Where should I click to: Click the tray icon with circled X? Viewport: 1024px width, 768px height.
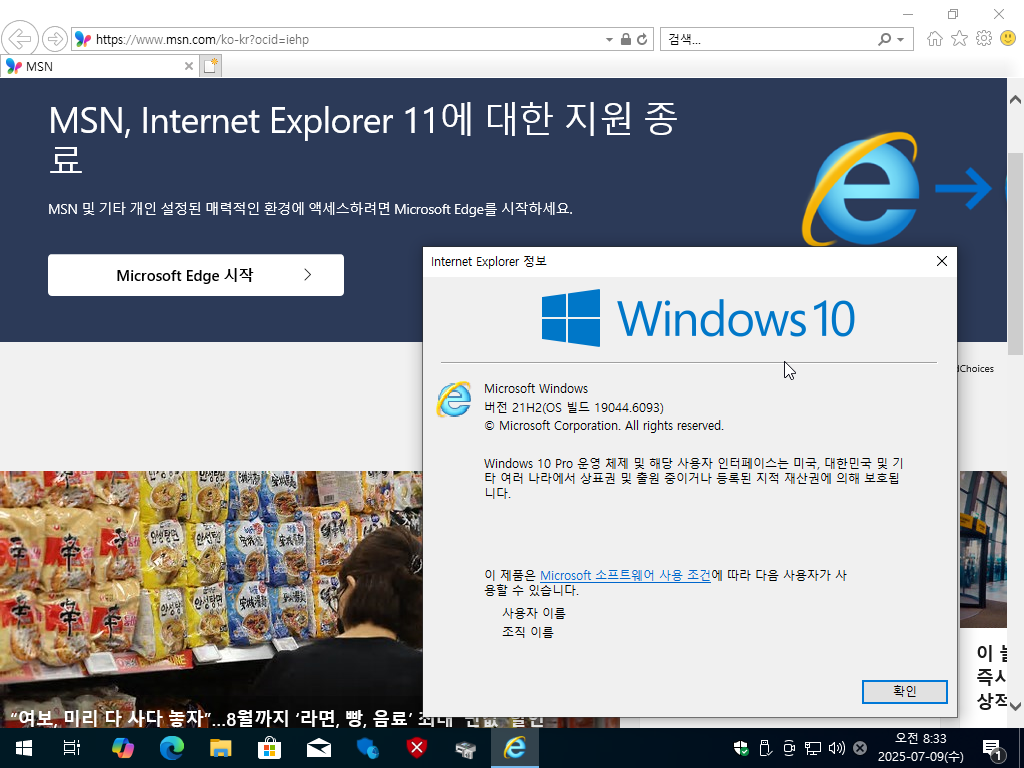(860, 748)
